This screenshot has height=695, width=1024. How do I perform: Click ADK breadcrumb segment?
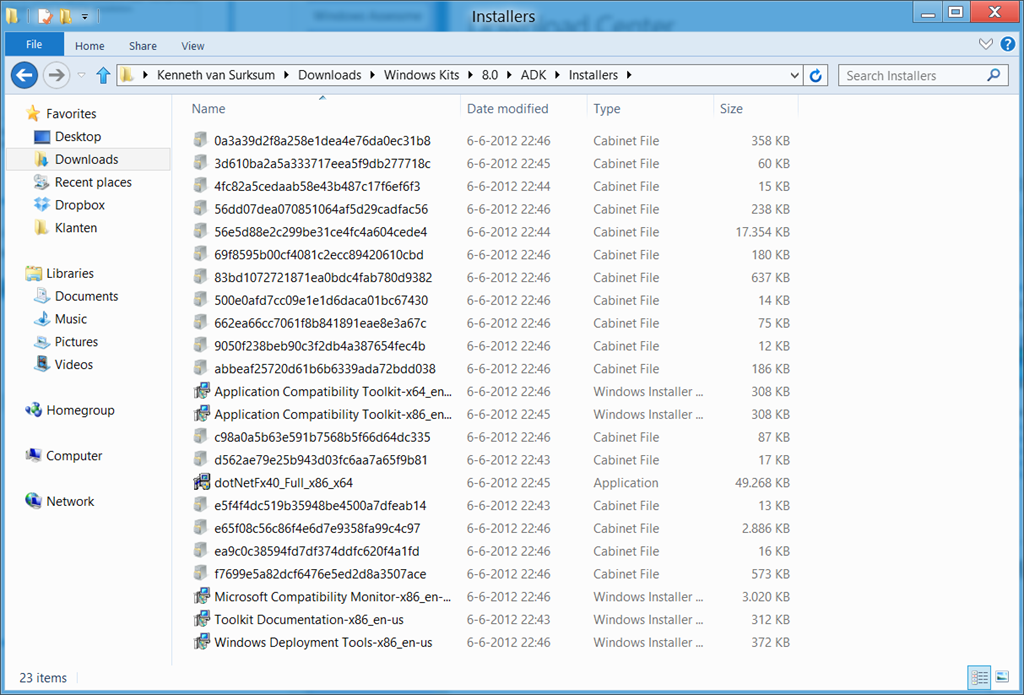click(534, 75)
